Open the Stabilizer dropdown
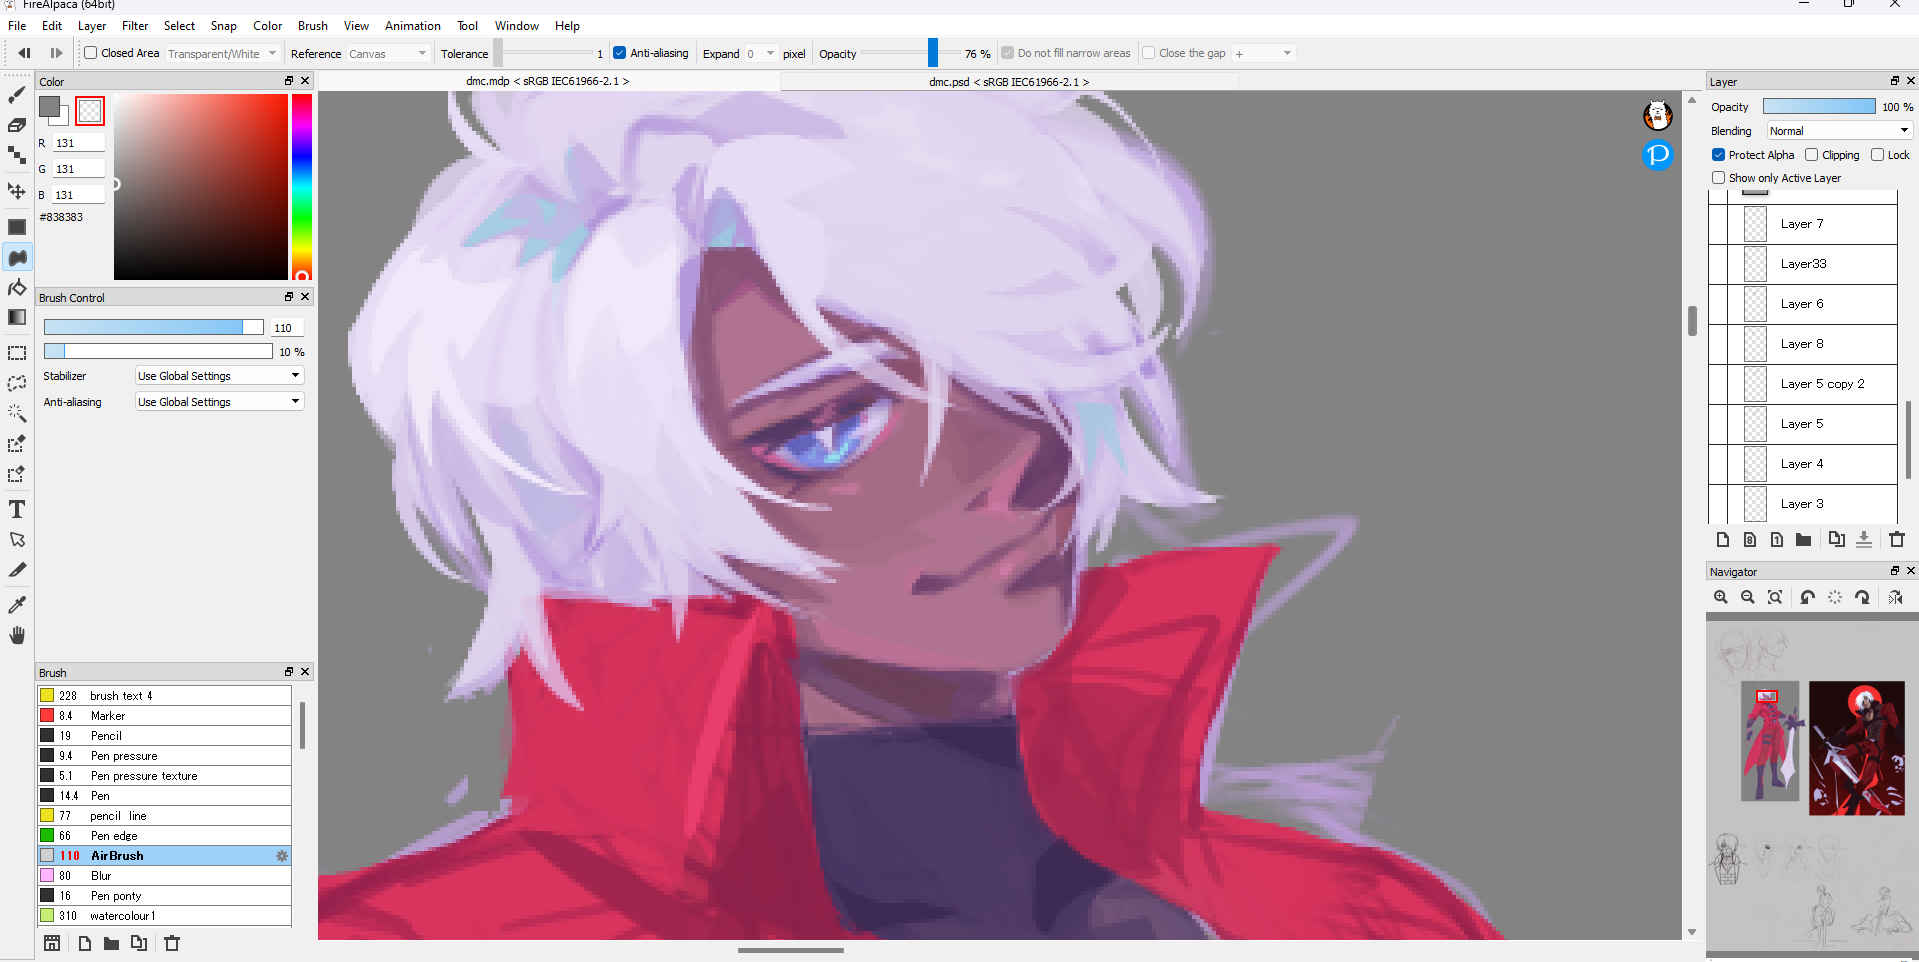This screenshot has width=1919, height=962. [219, 376]
